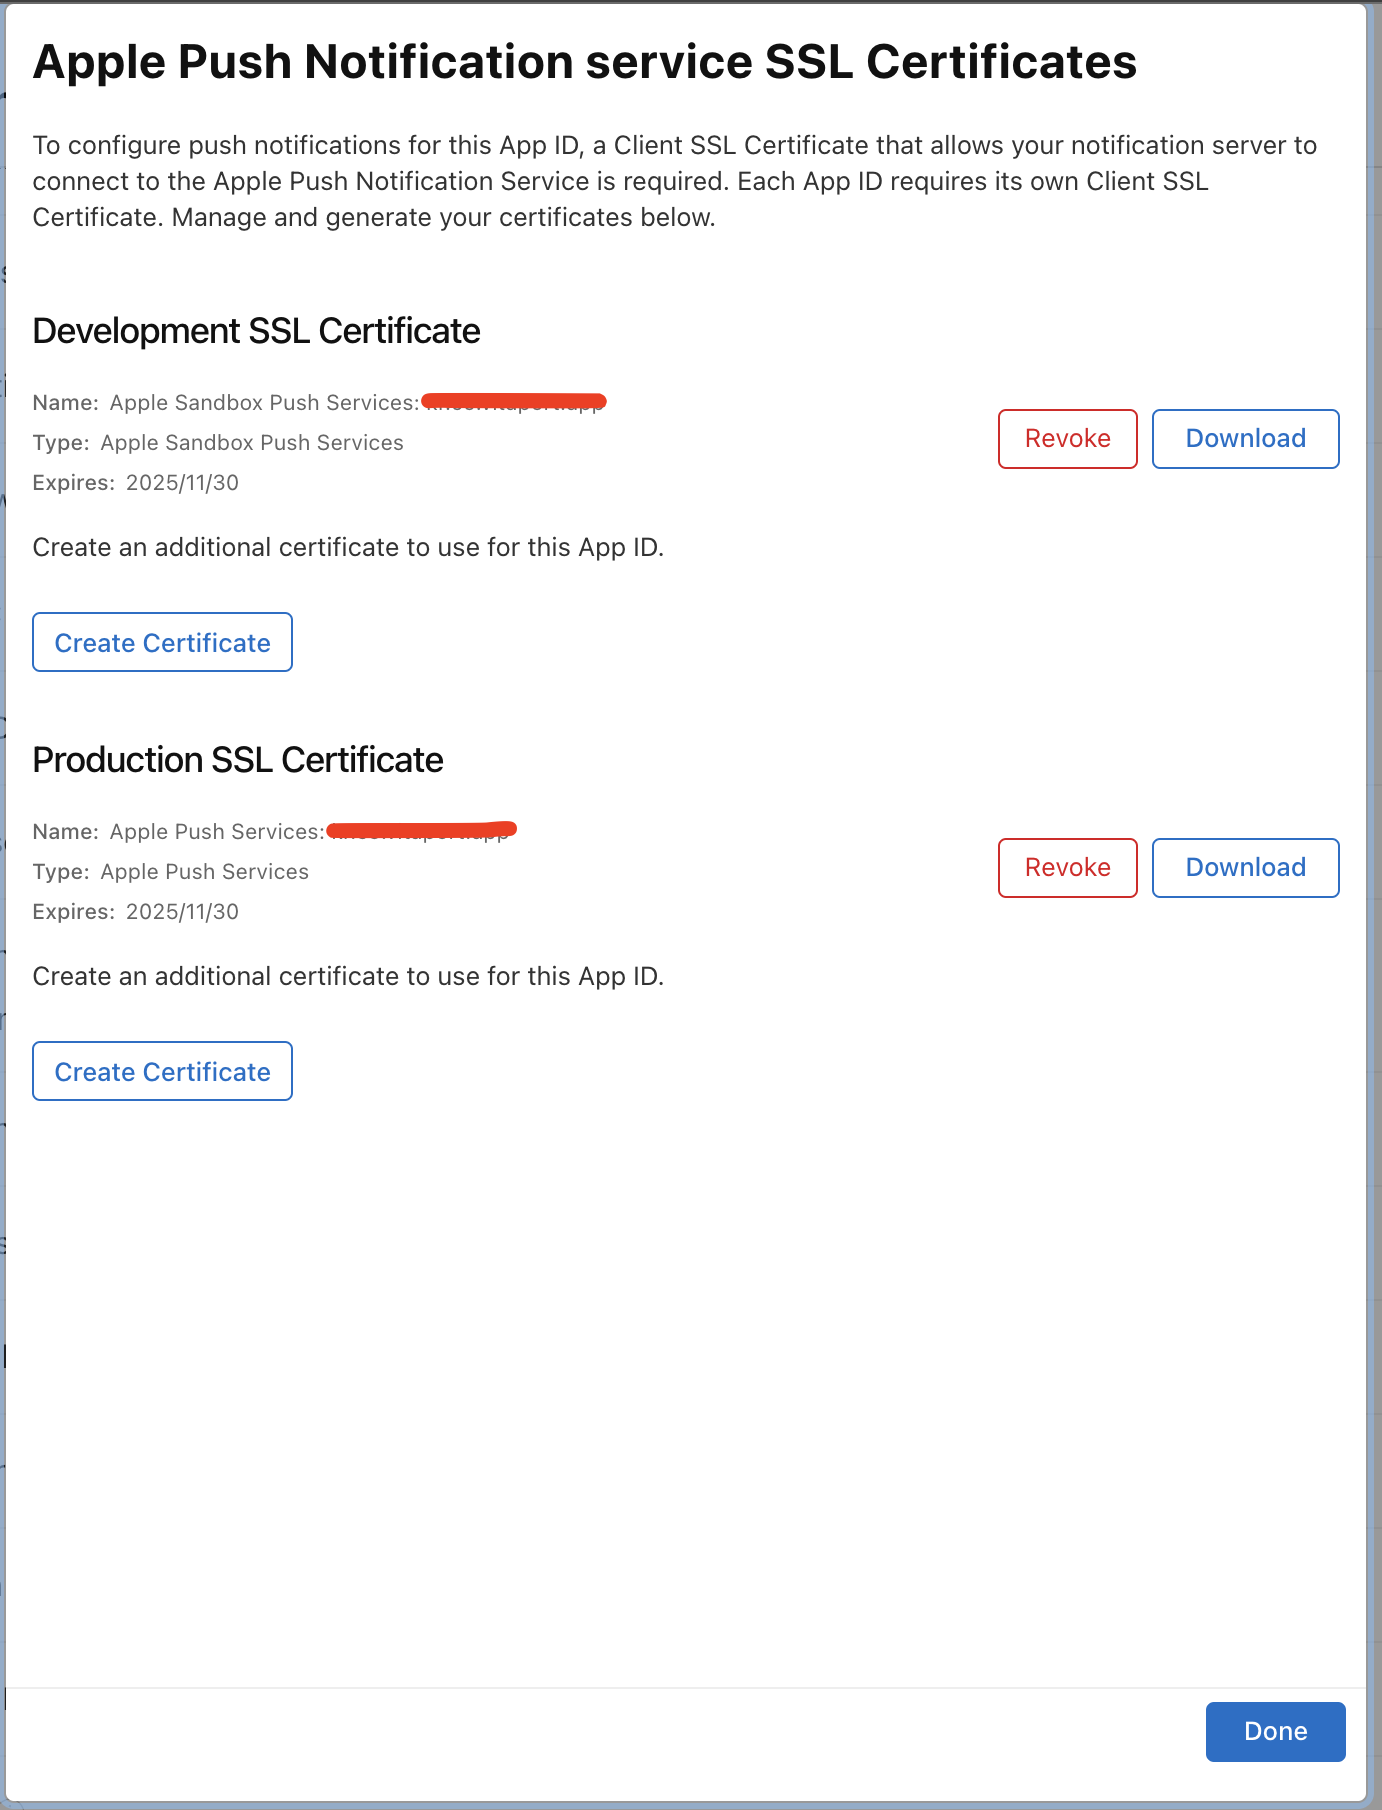Download the Development SSL Certificate
This screenshot has height=1810, width=1382.
(1245, 438)
